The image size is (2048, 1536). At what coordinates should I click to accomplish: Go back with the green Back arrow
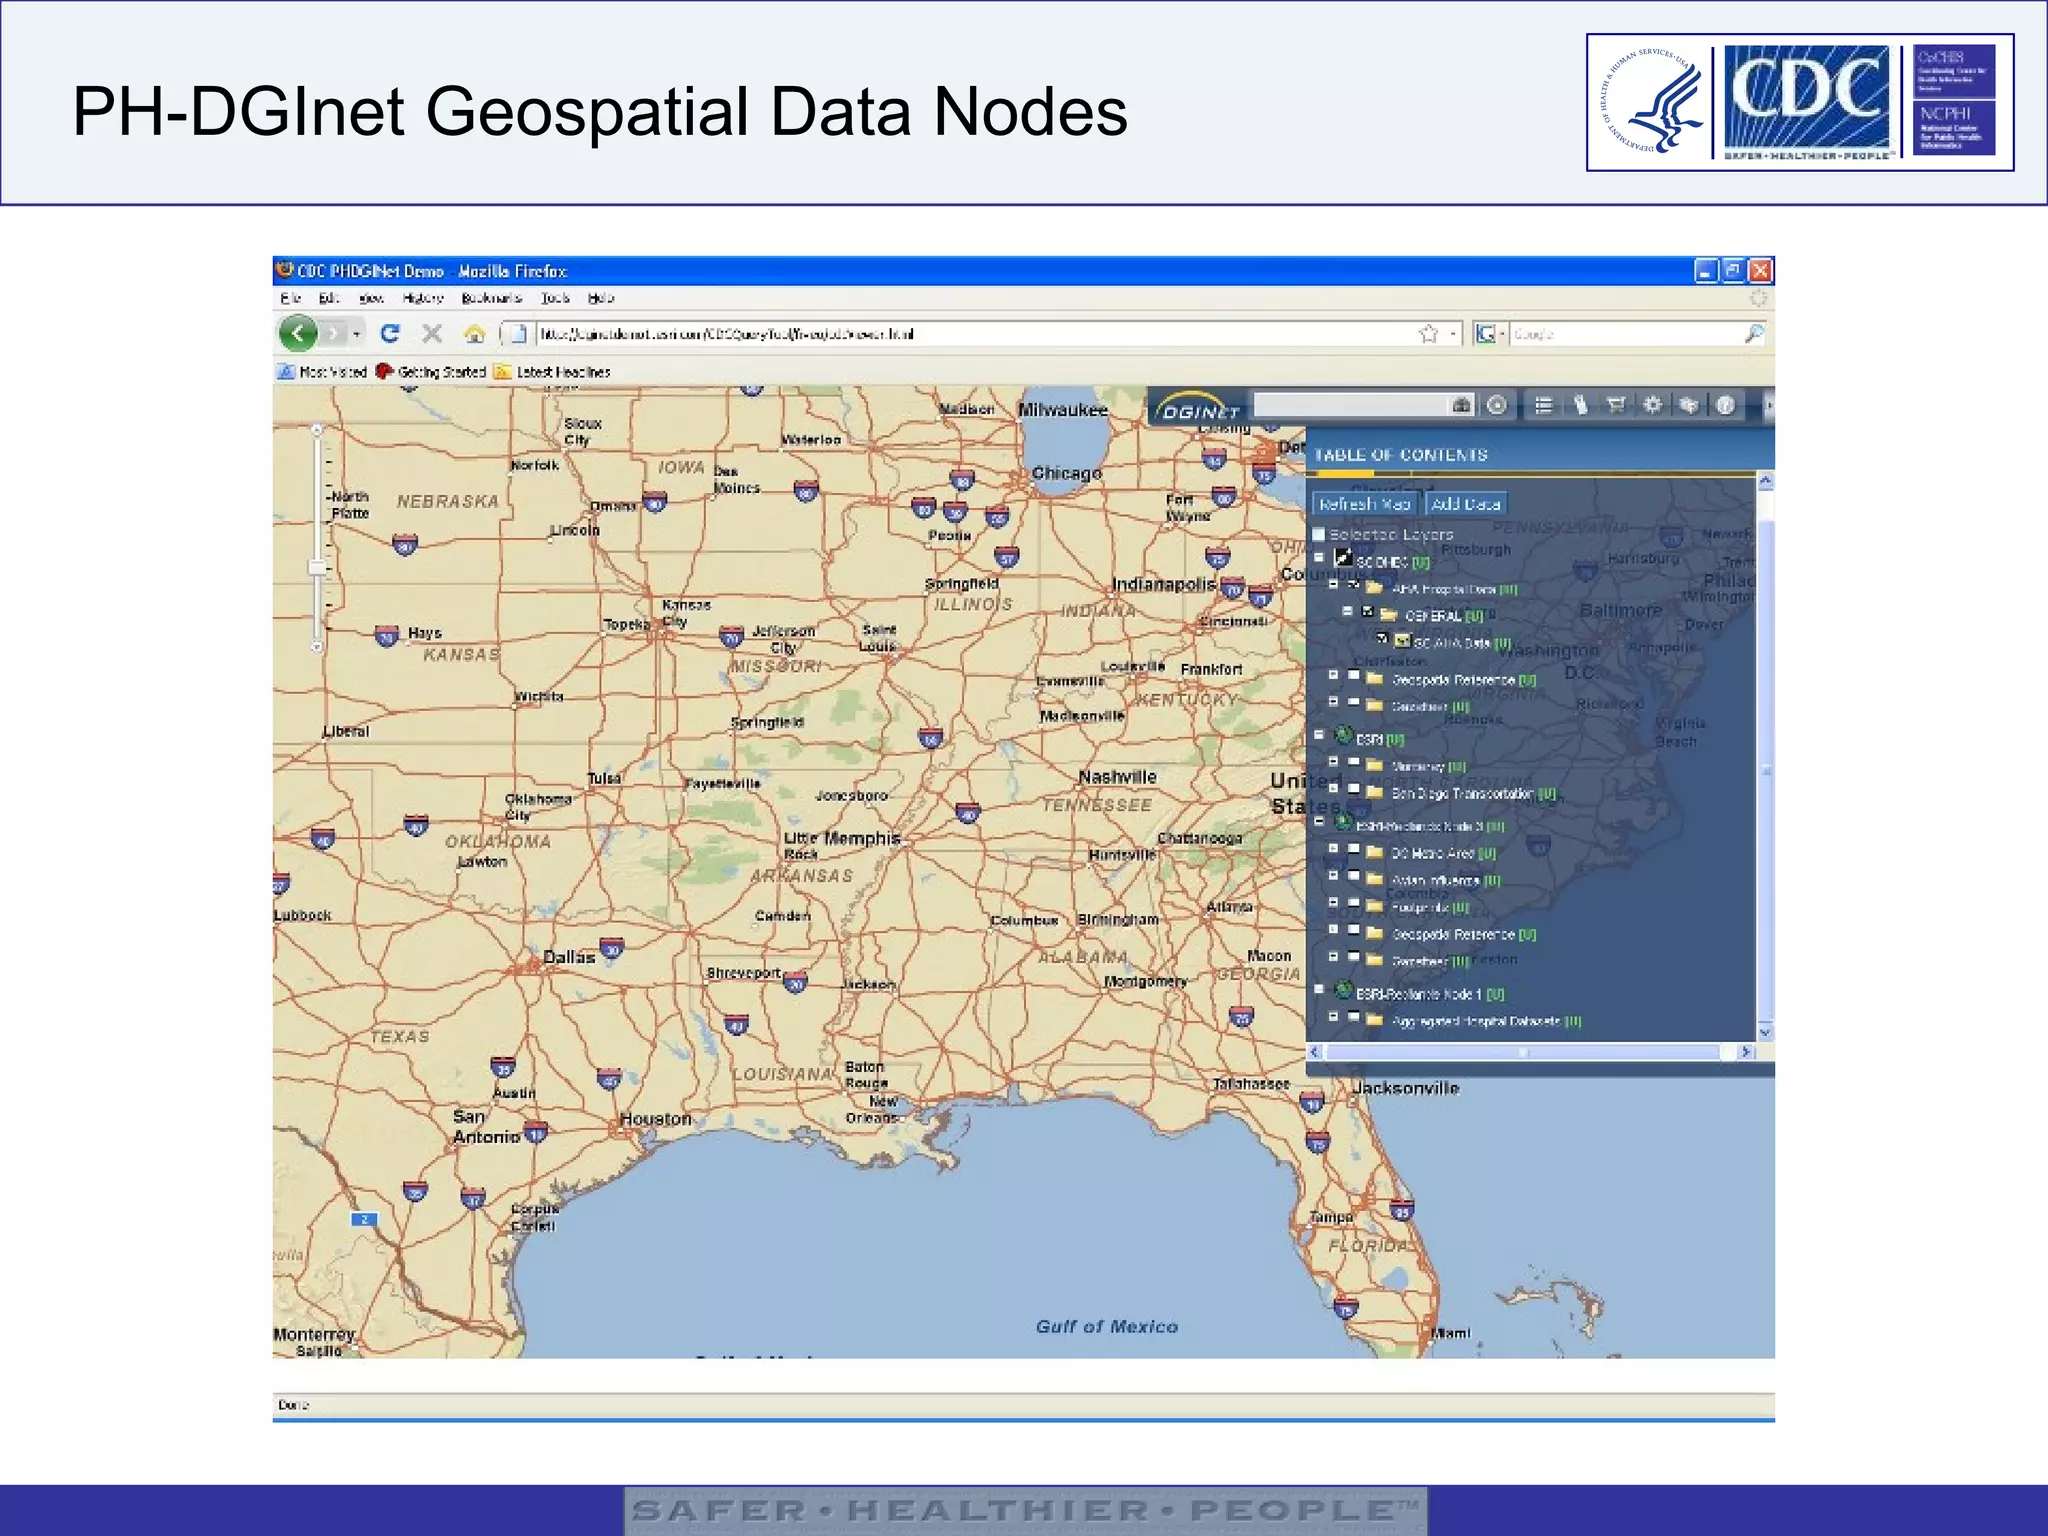(x=298, y=333)
